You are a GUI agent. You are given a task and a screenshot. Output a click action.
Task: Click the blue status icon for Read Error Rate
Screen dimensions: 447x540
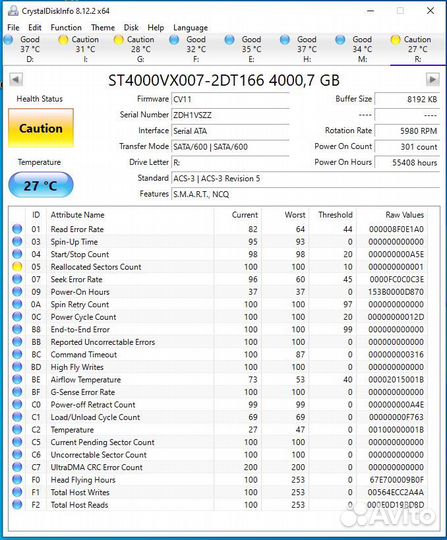pyautogui.click(x=17, y=229)
